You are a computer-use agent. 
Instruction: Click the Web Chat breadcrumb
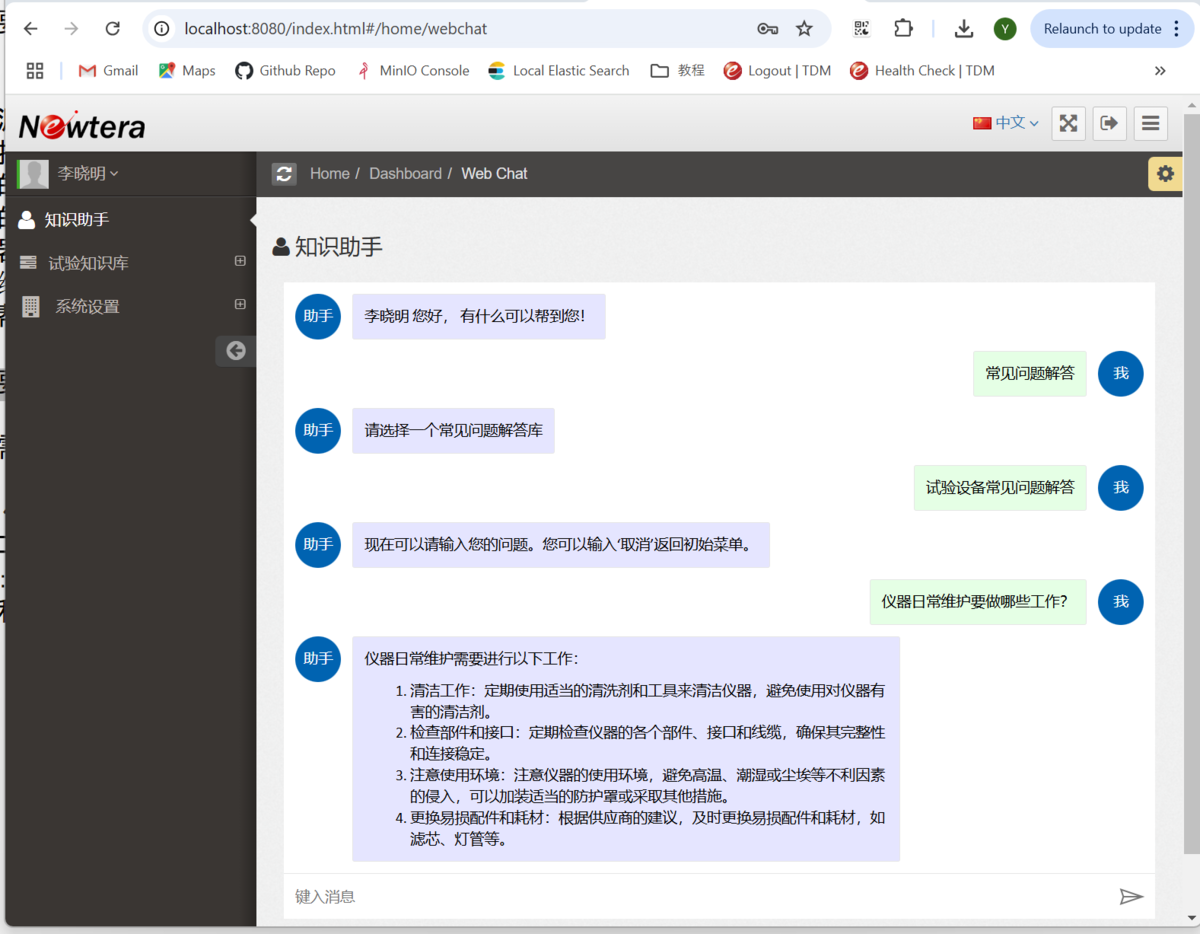[494, 174]
